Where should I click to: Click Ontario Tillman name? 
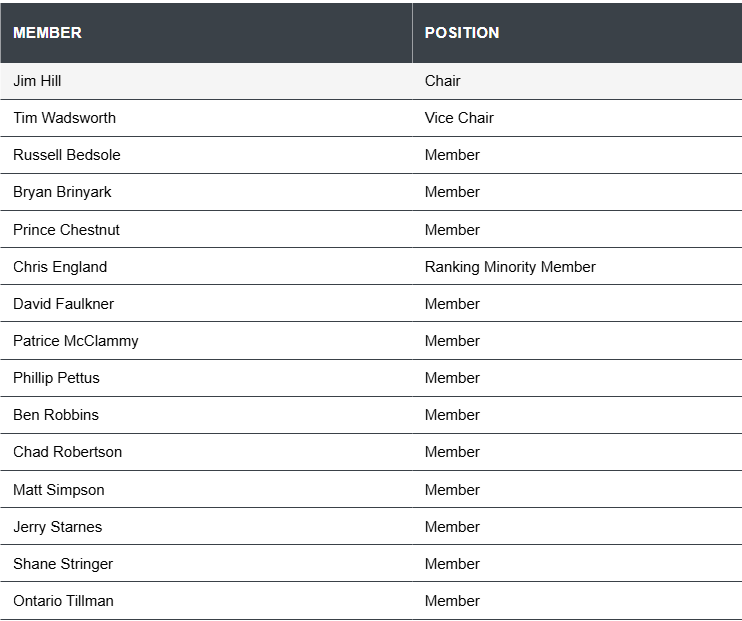click(x=63, y=601)
